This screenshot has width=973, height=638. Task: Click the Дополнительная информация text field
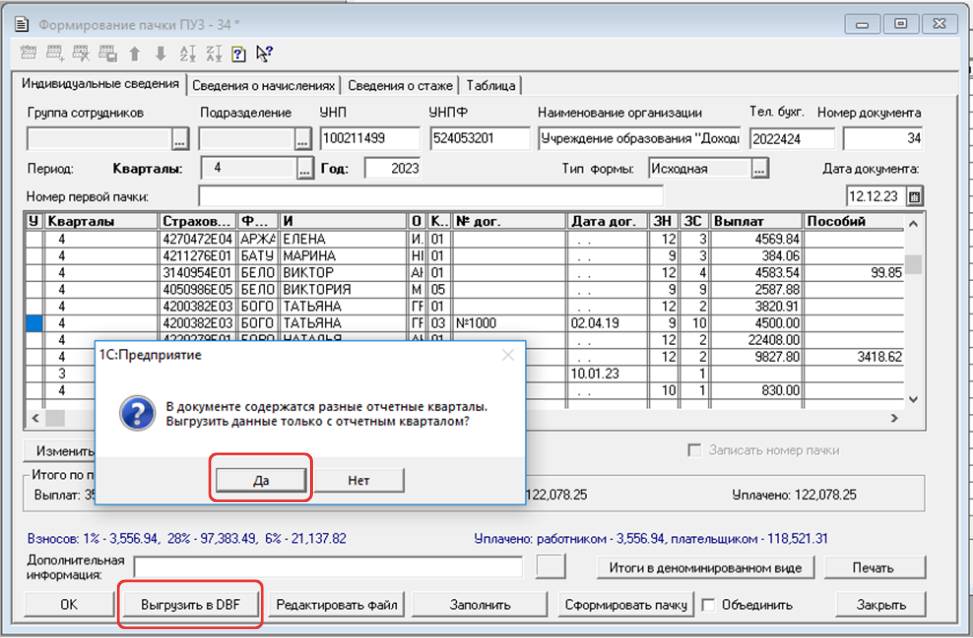328,567
